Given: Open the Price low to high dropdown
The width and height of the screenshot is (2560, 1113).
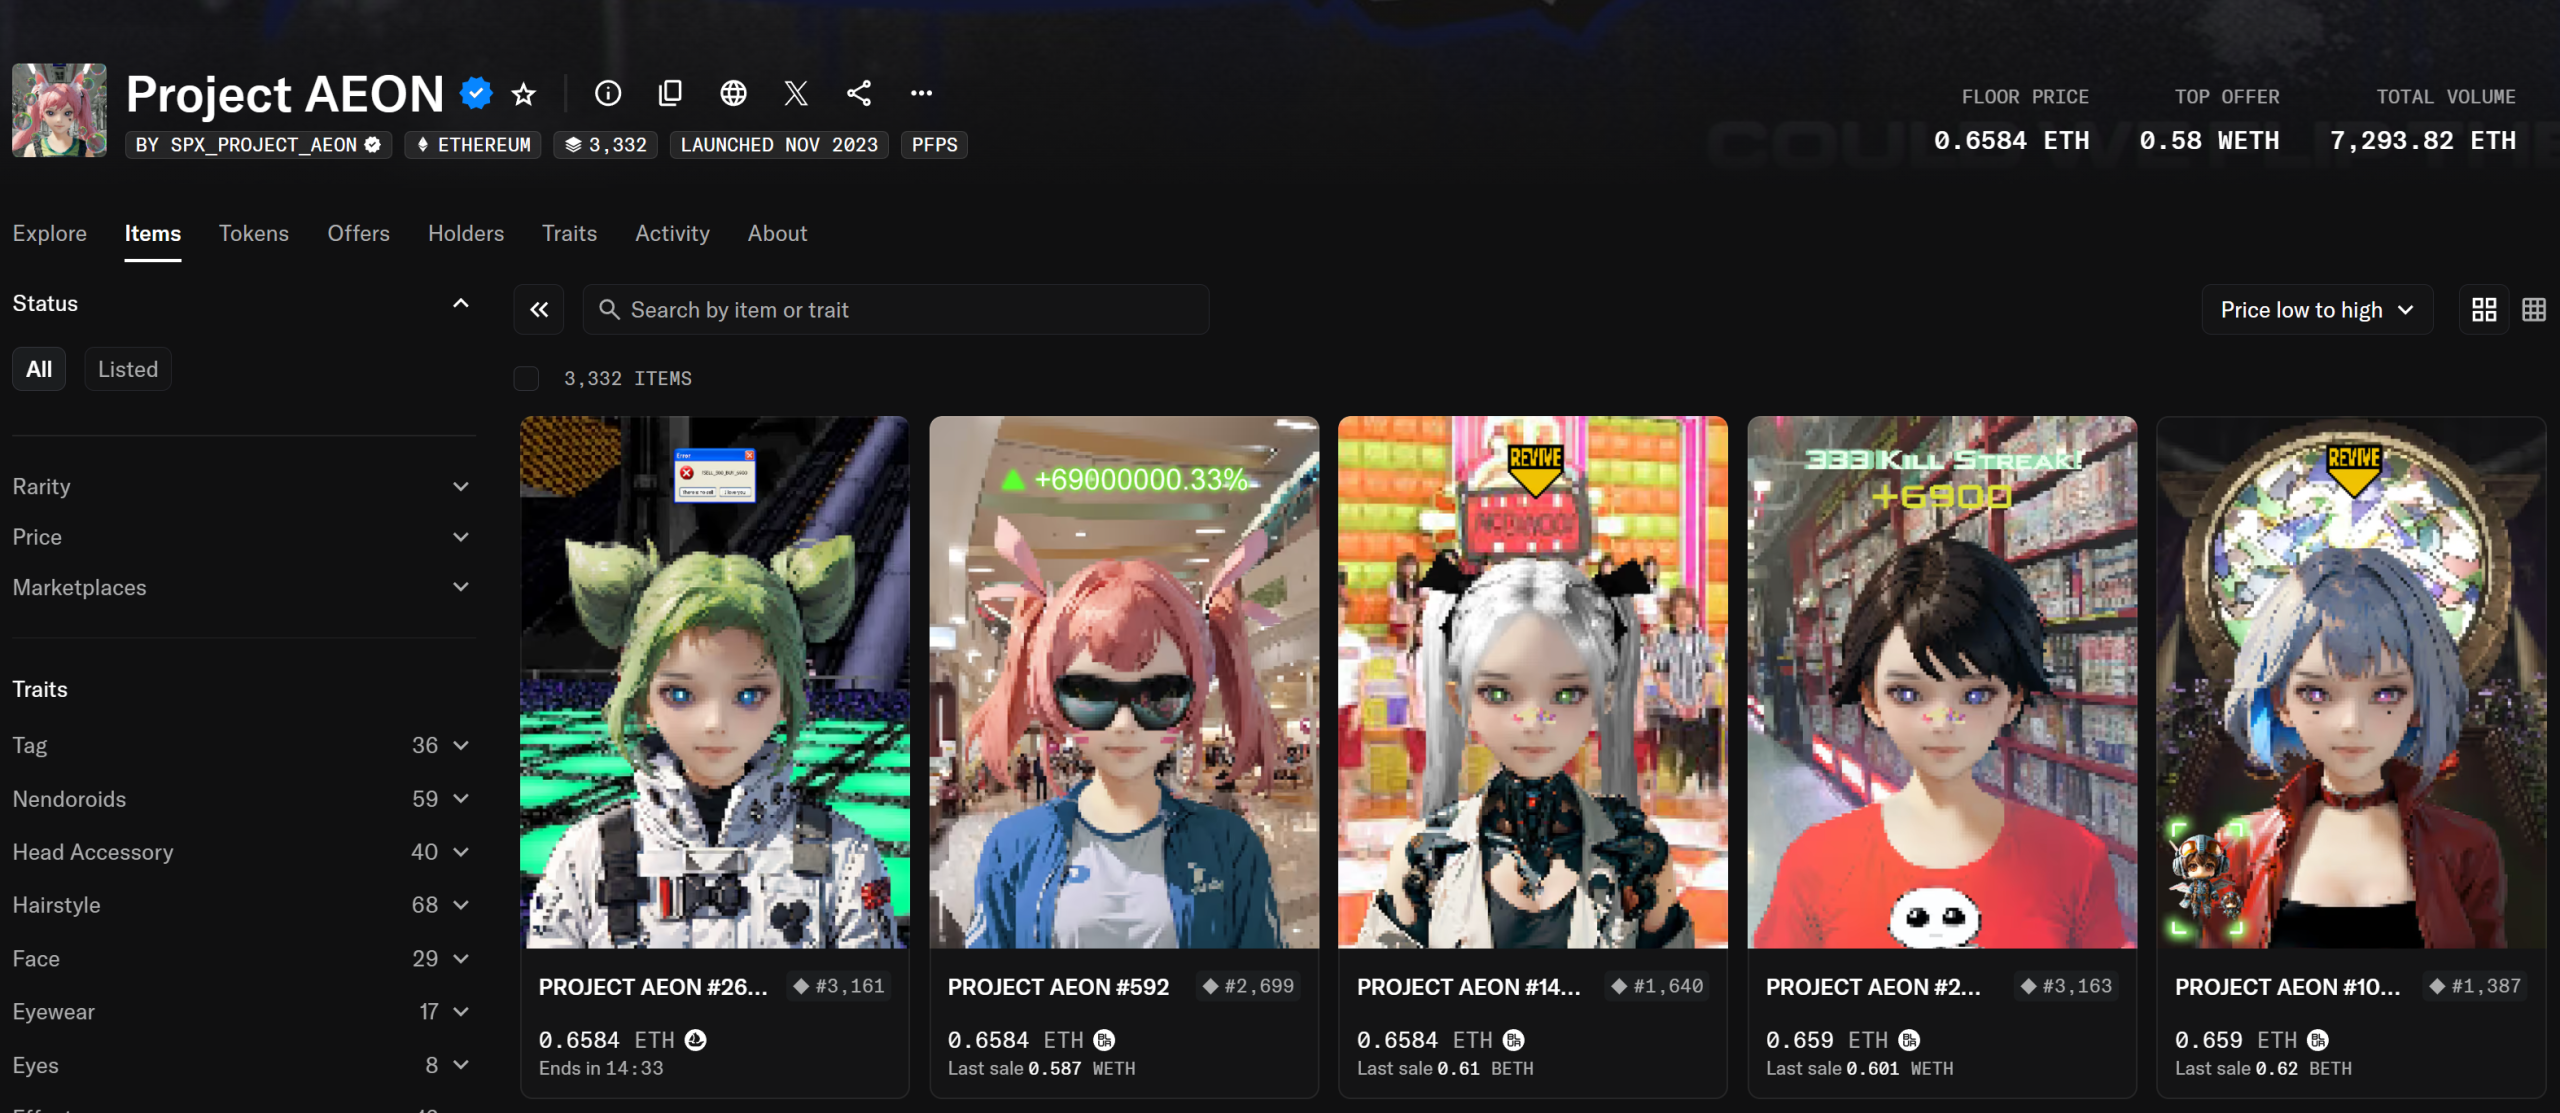Looking at the screenshot, I should point(2316,310).
